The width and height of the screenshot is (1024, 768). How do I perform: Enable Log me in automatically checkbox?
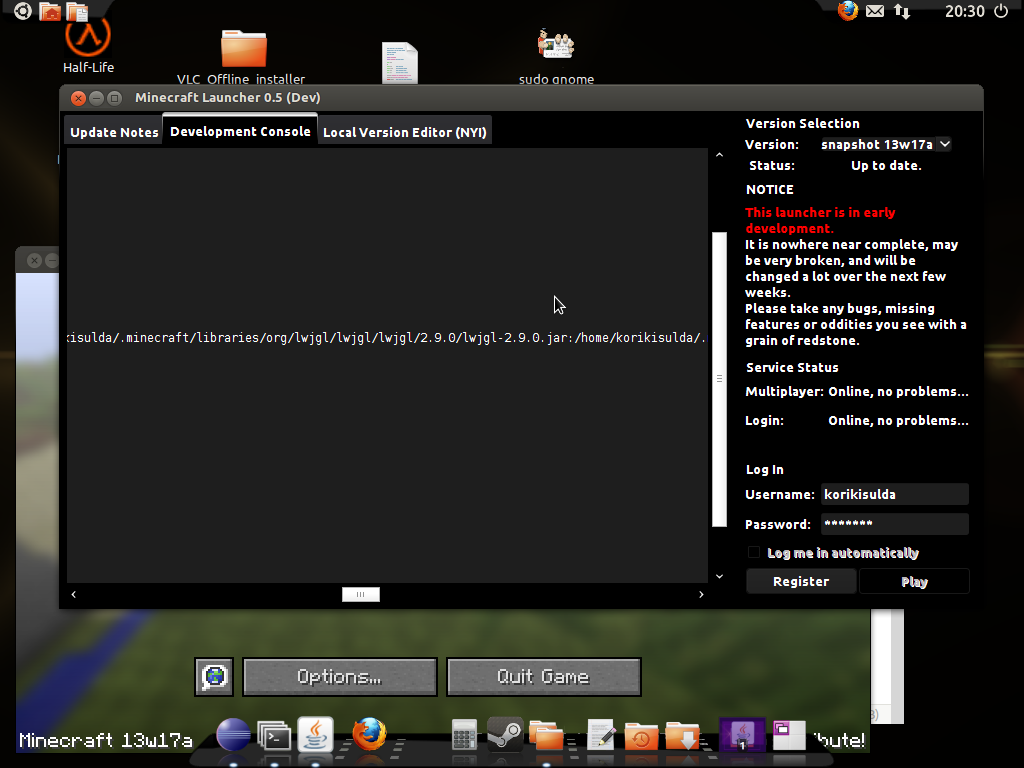[754, 553]
